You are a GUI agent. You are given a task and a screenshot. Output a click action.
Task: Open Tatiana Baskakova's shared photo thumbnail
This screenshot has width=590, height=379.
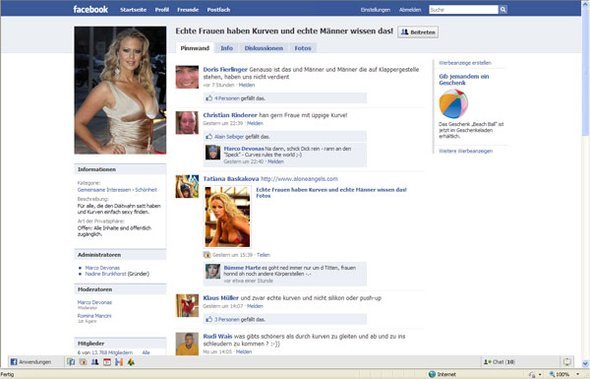click(227, 217)
